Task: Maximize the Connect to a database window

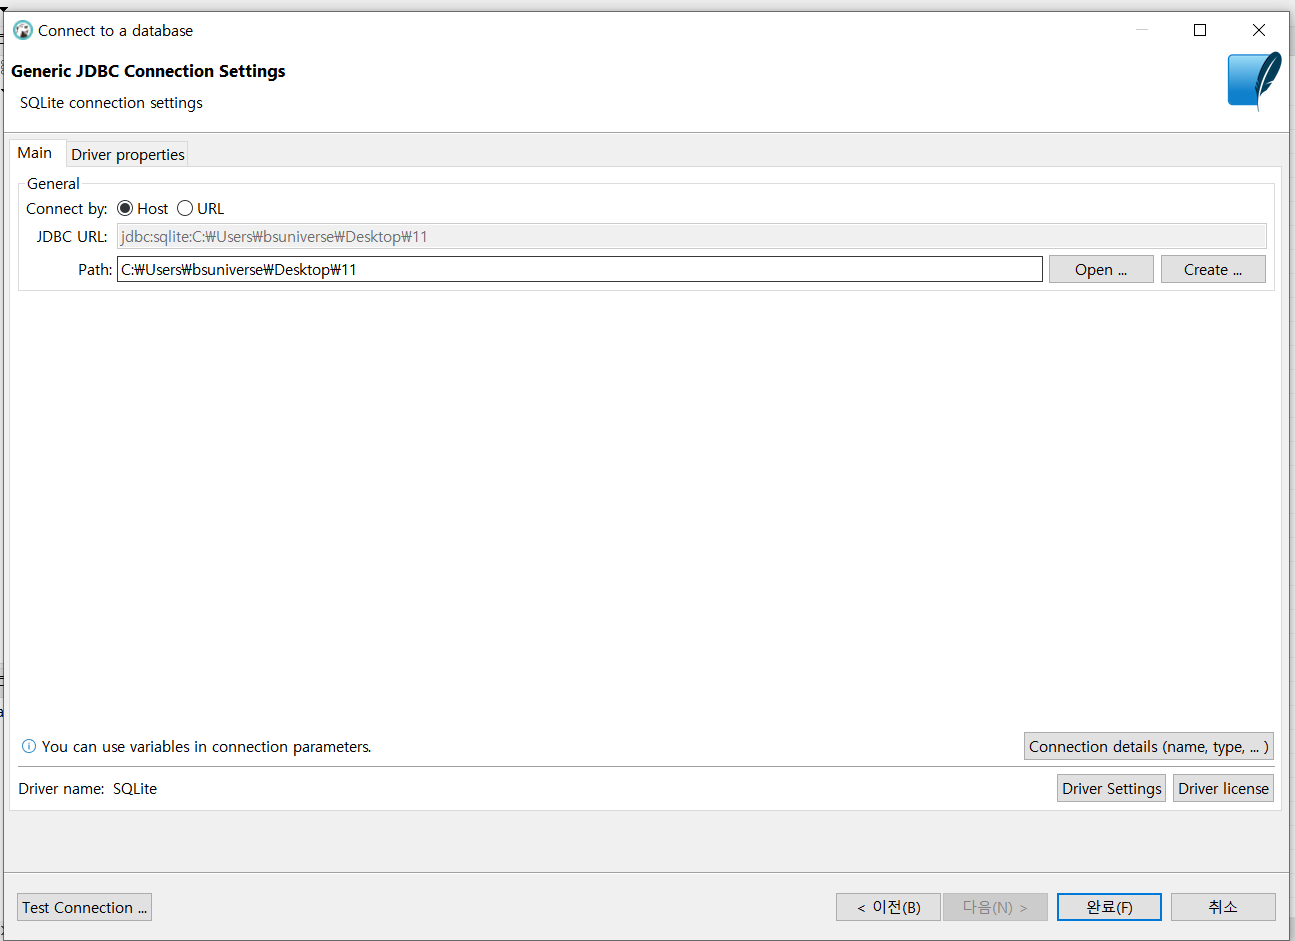Action: (x=1200, y=30)
